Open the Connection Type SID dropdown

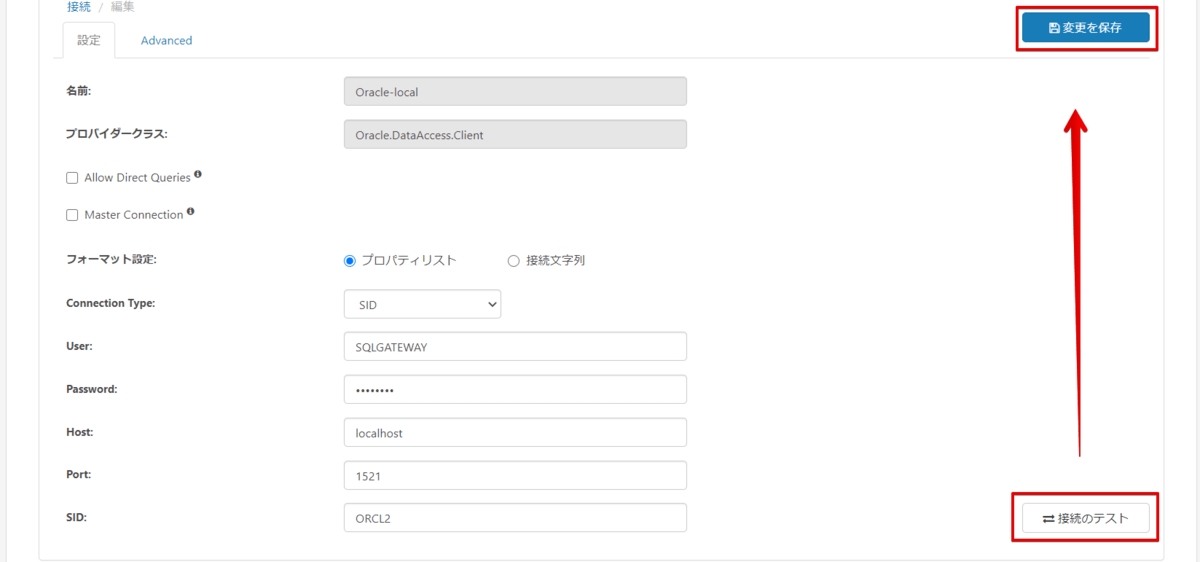[x=422, y=304]
